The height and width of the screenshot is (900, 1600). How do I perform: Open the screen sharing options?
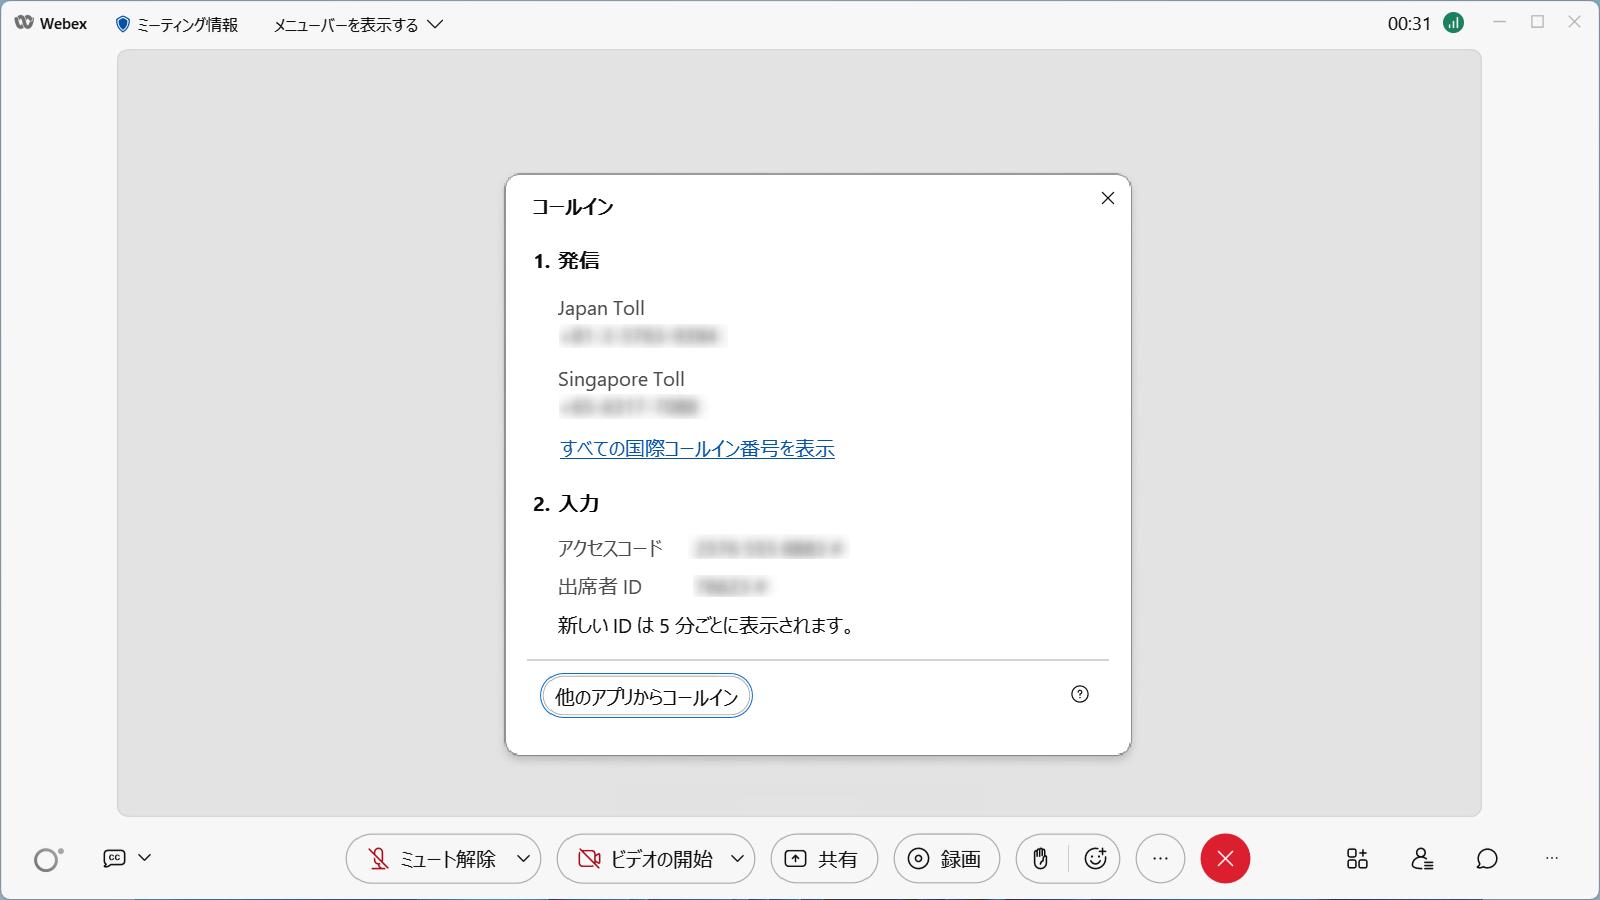pos(824,858)
